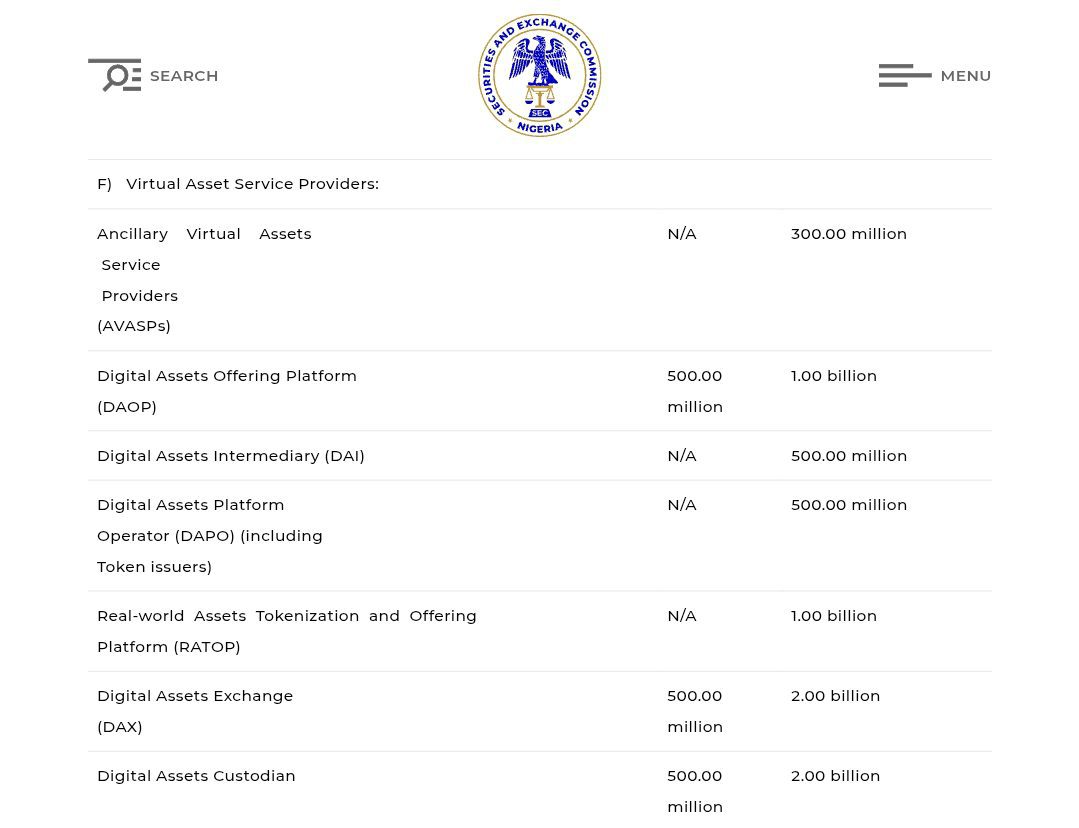
Task: Select '500.00 million' in DAPO row
Action: 848,505
